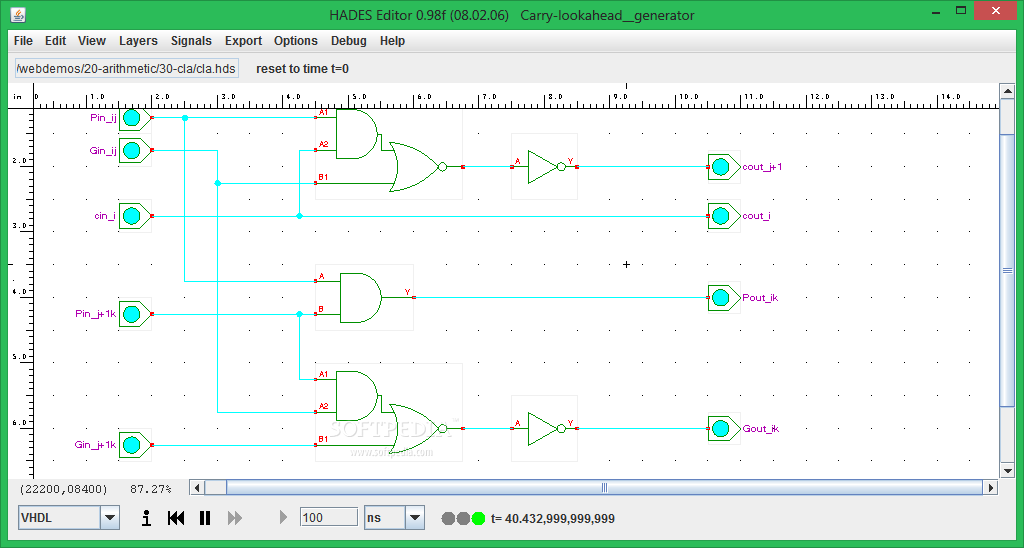Click the vertical scrollbar down arrow
The height and width of the screenshot is (548, 1024).
pos(1007,470)
